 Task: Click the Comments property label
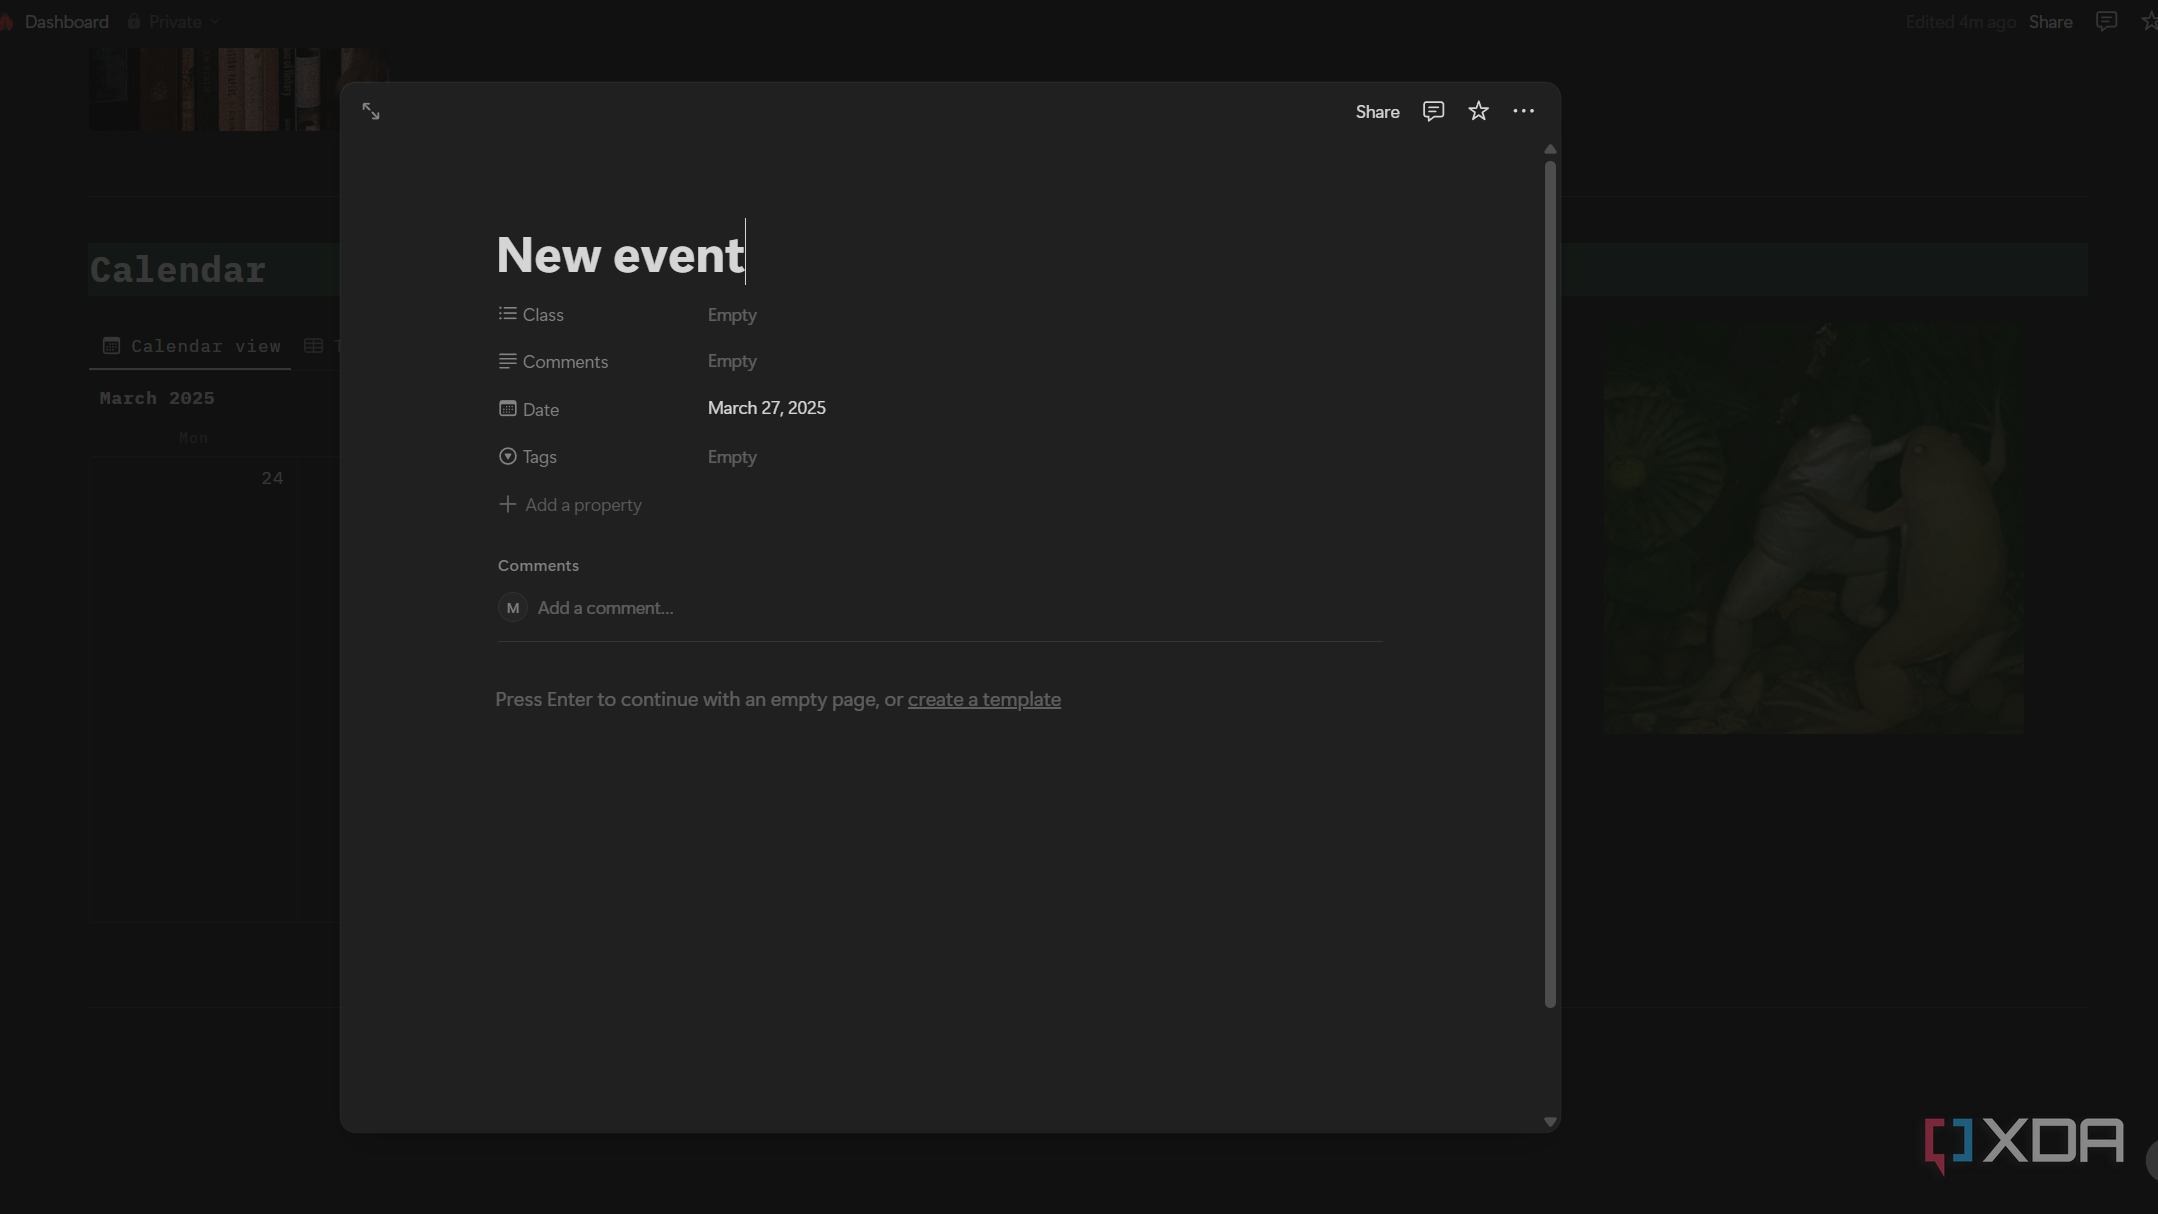tap(565, 362)
